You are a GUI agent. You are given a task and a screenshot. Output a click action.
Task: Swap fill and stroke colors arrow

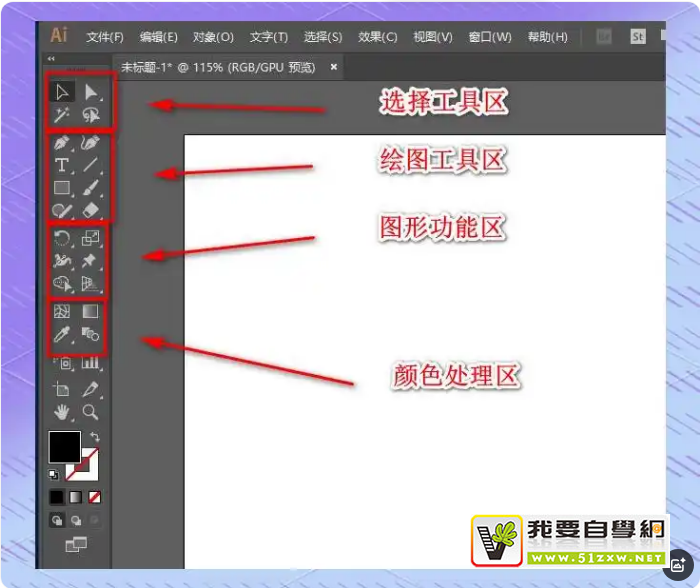pyautogui.click(x=95, y=438)
